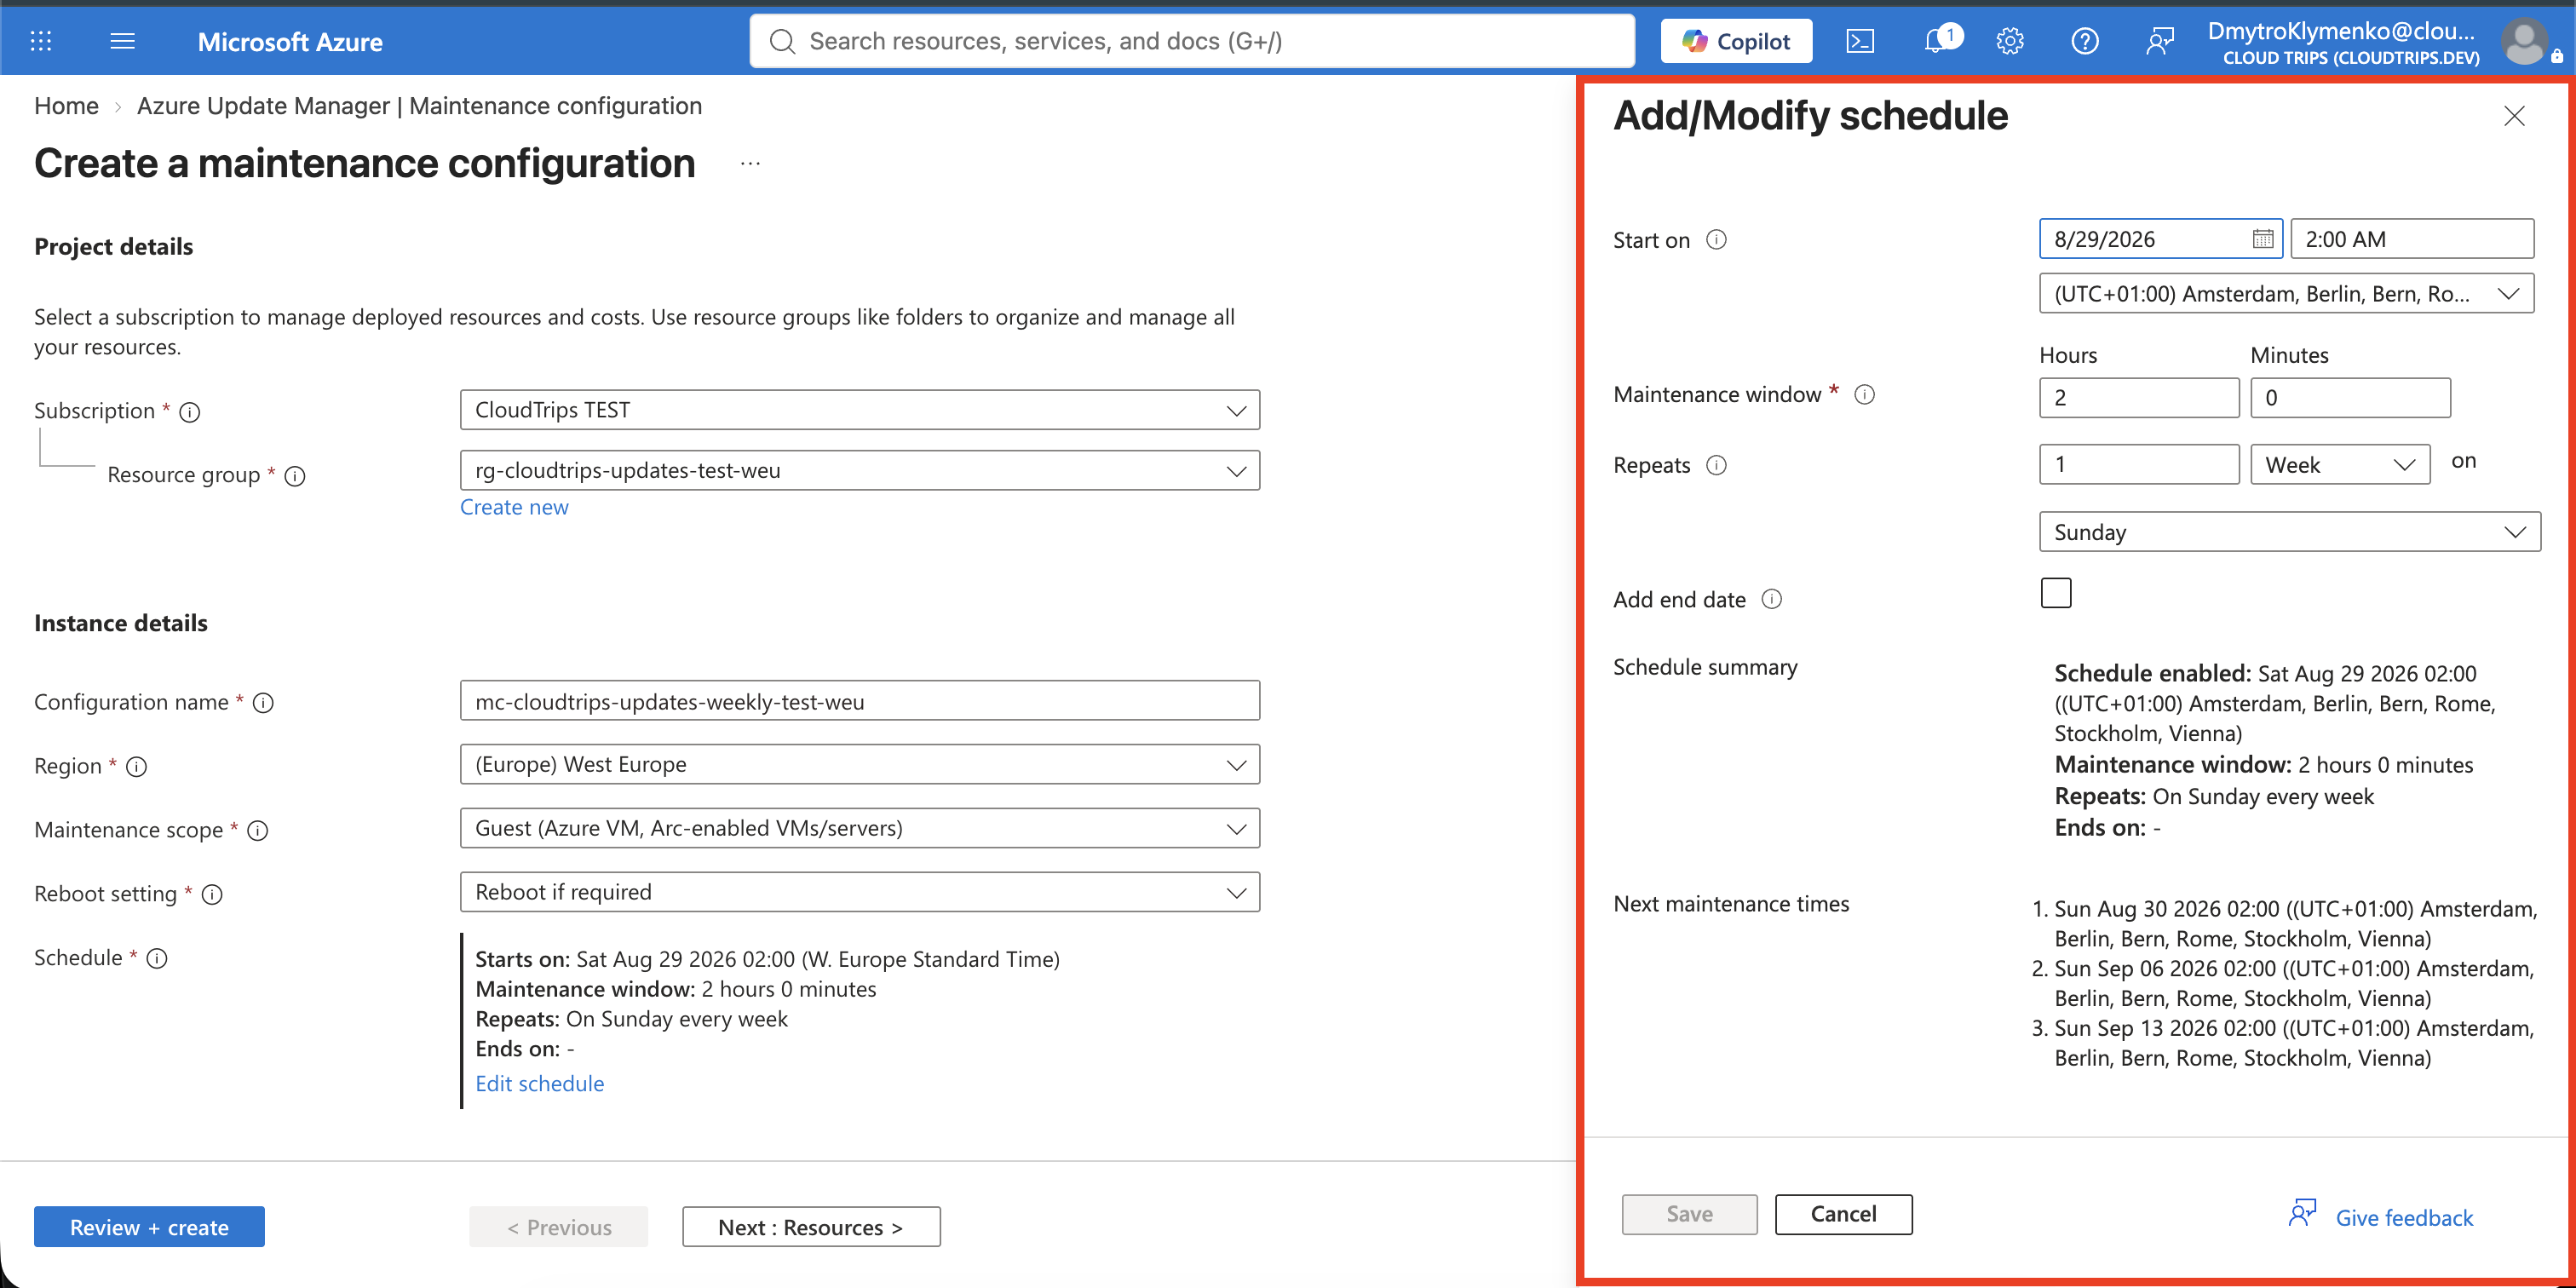Click the user account avatar
This screenshot has width=2576, height=1288.
point(2525,41)
